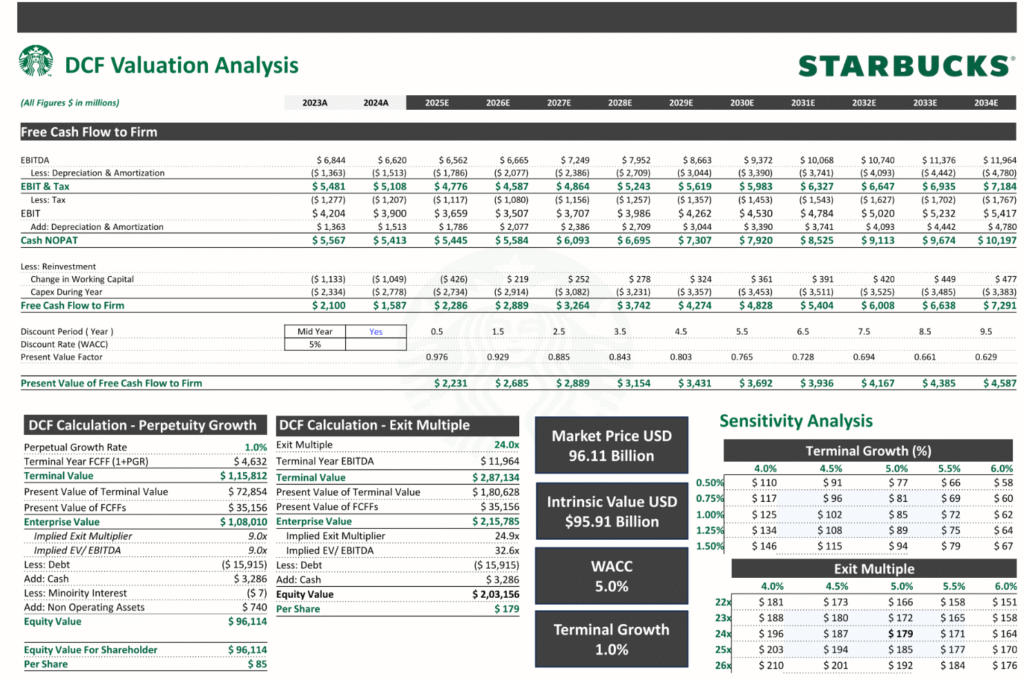The image size is (1024, 680).
Task: Click the DCF Calculation - Exit Multiple header
Action: 397,425
